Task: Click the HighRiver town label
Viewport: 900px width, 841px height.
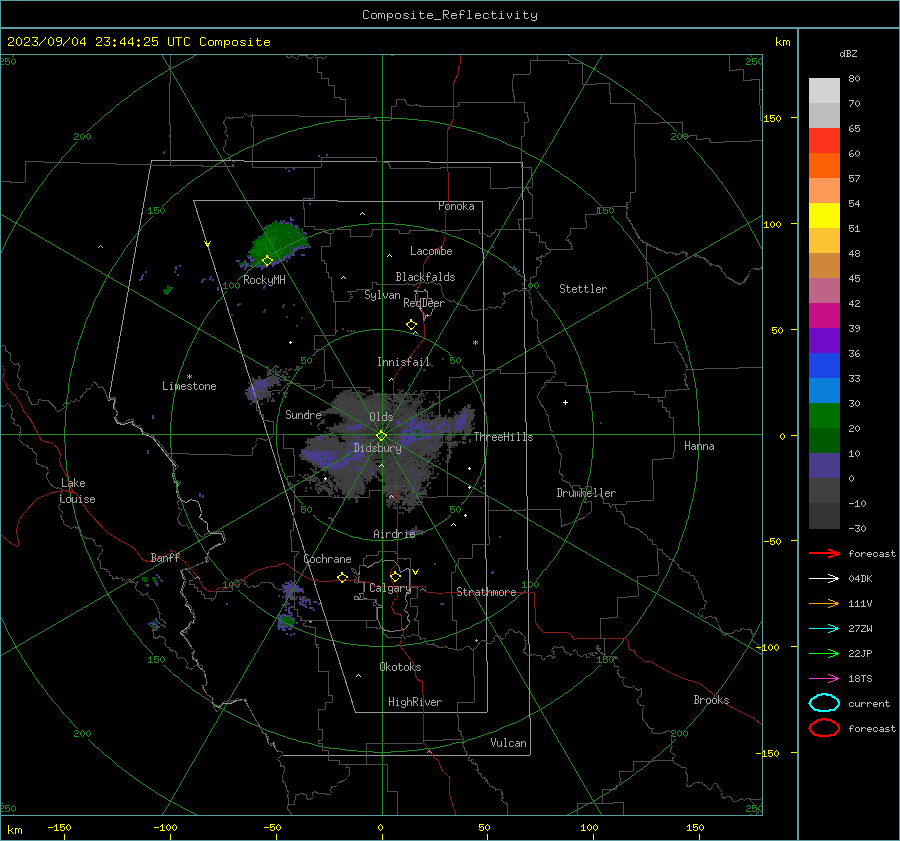Action: tap(415, 702)
